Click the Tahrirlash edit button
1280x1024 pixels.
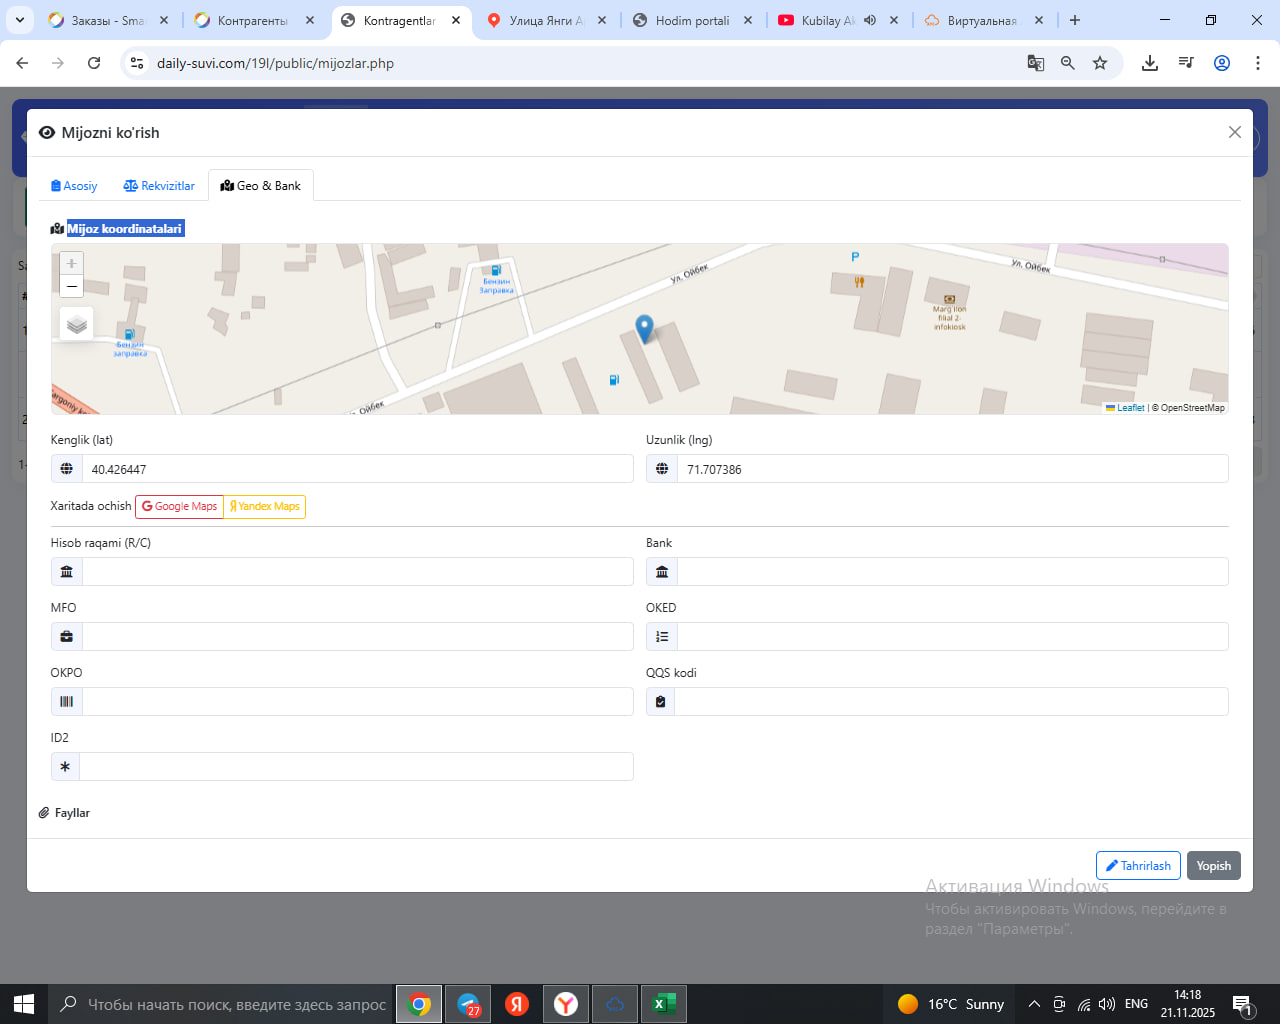(x=1138, y=866)
